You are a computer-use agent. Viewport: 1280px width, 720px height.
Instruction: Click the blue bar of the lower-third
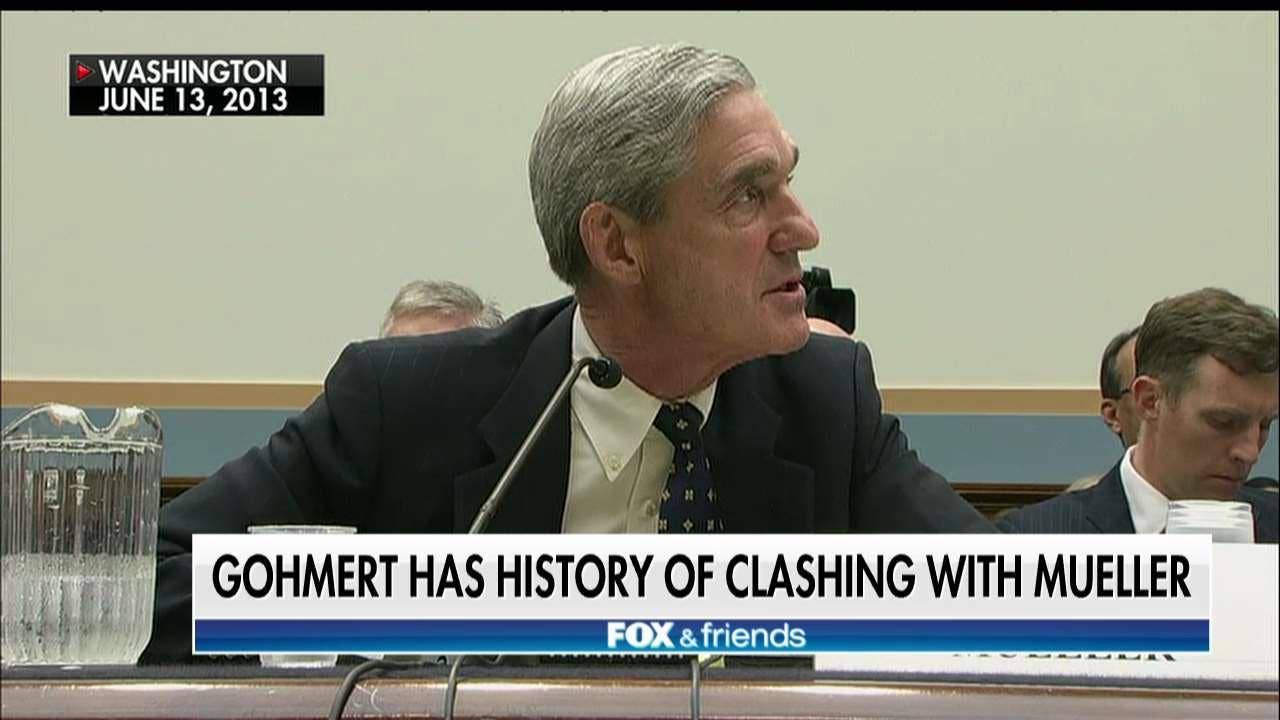(702, 636)
